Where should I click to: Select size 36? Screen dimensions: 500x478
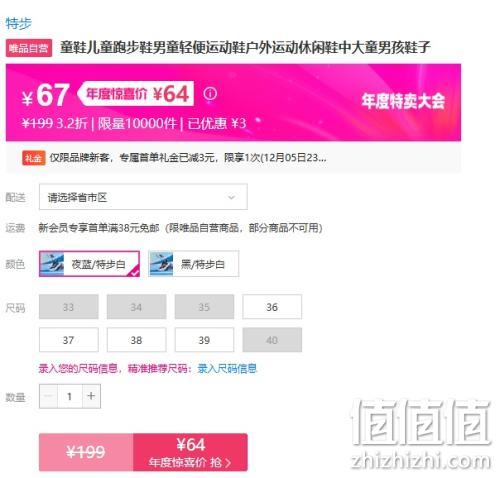point(272,307)
